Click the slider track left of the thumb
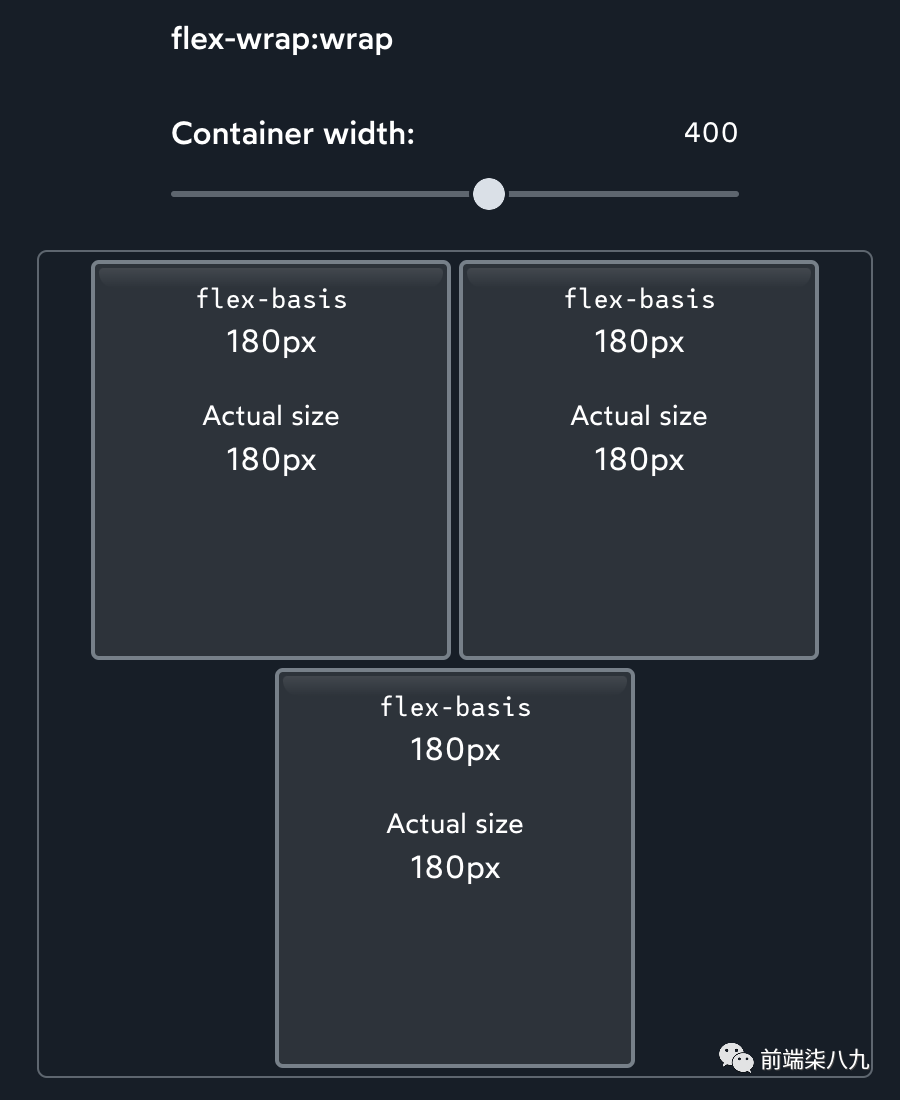Screen dimensions: 900x1100 (321, 194)
